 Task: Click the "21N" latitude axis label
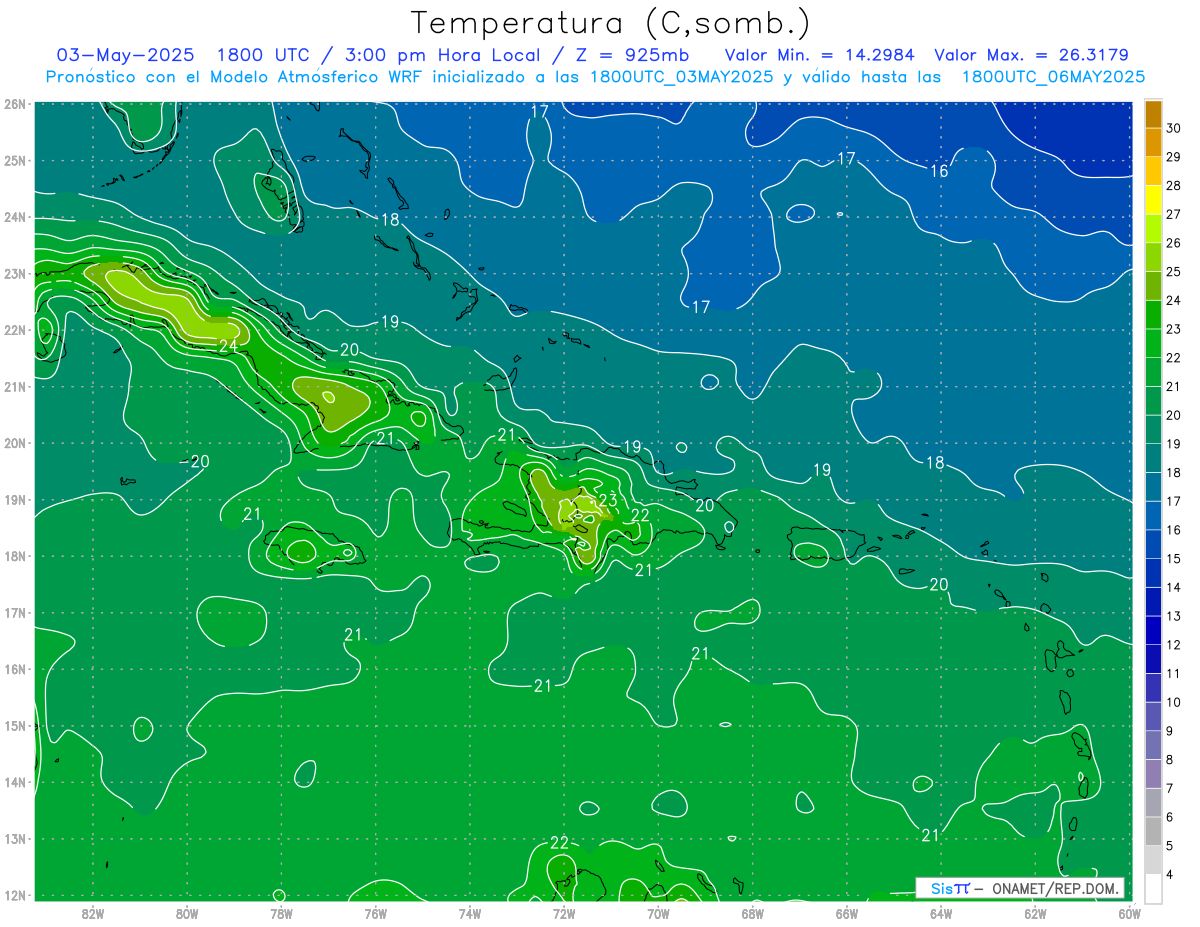tap(14, 386)
